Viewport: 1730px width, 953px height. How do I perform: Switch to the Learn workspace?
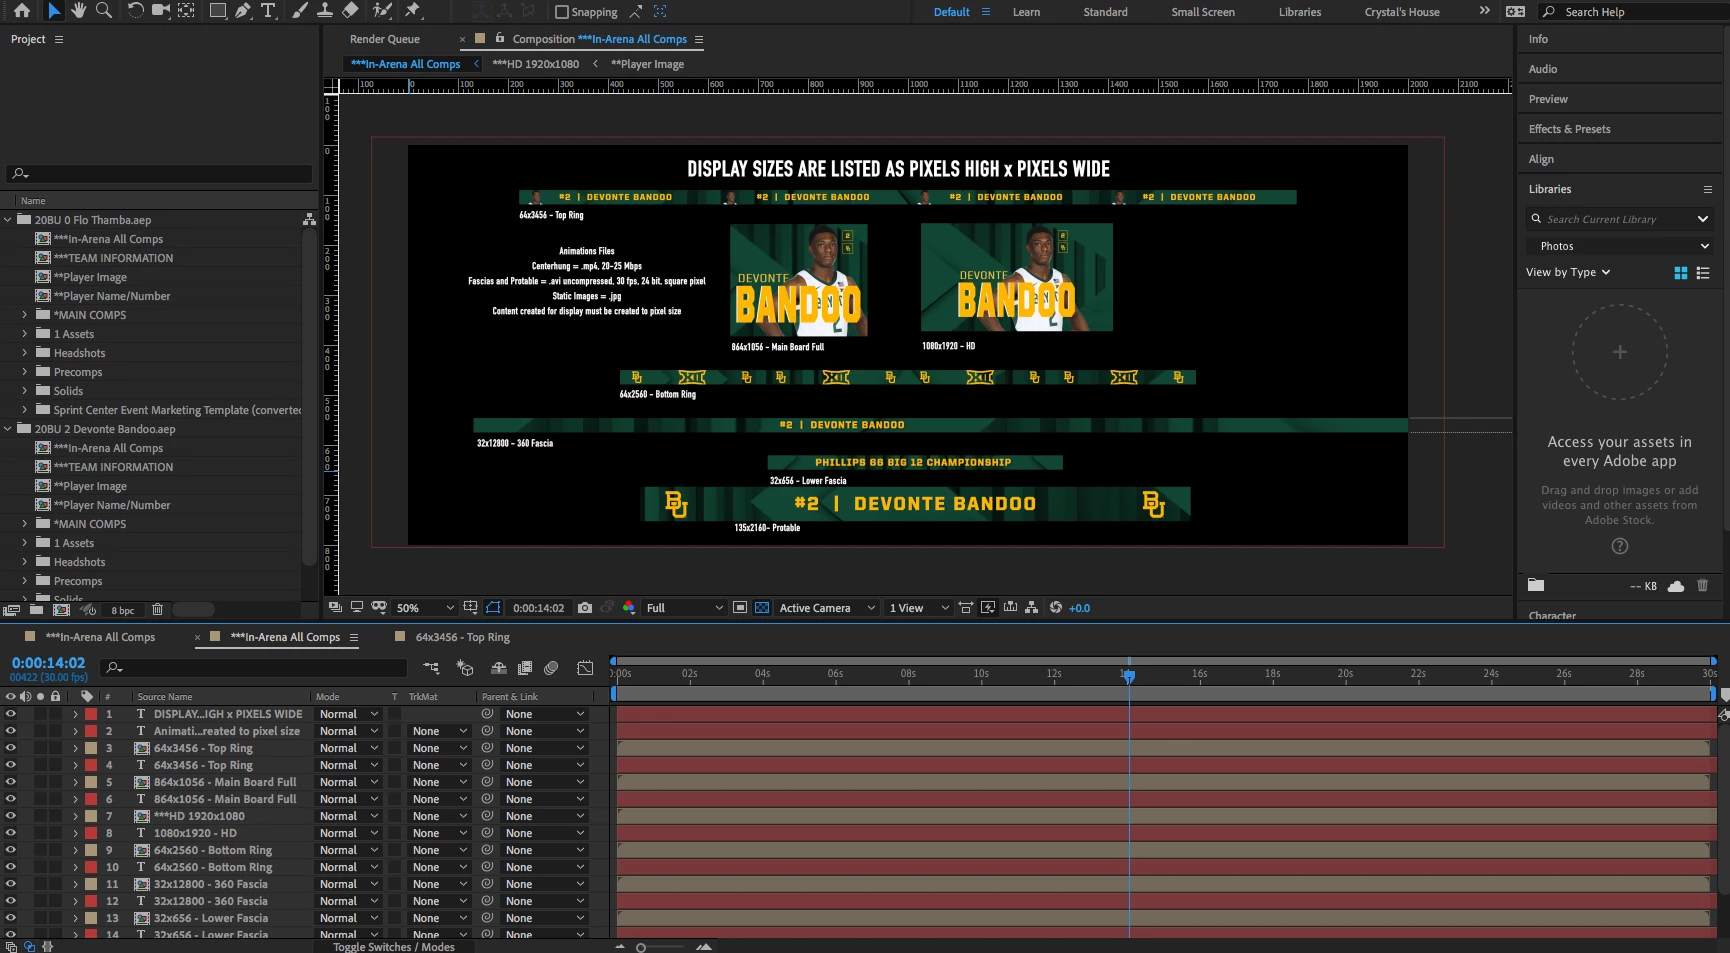coord(1026,12)
